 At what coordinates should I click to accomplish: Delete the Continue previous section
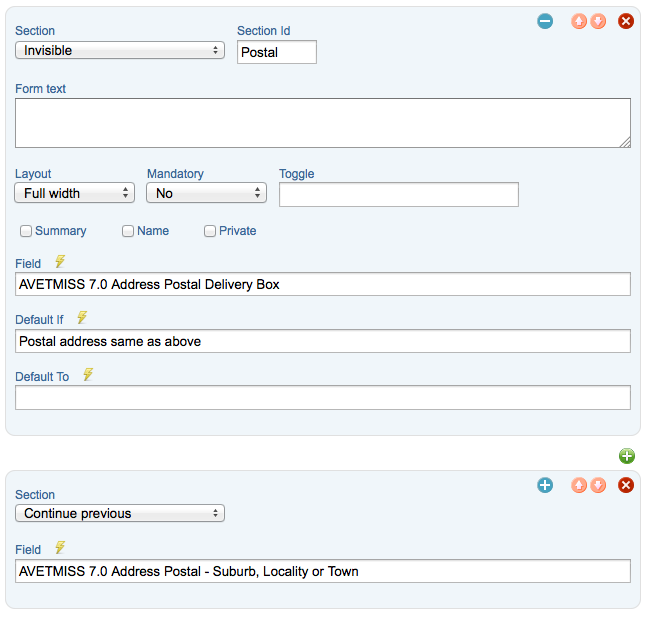[x=626, y=485]
